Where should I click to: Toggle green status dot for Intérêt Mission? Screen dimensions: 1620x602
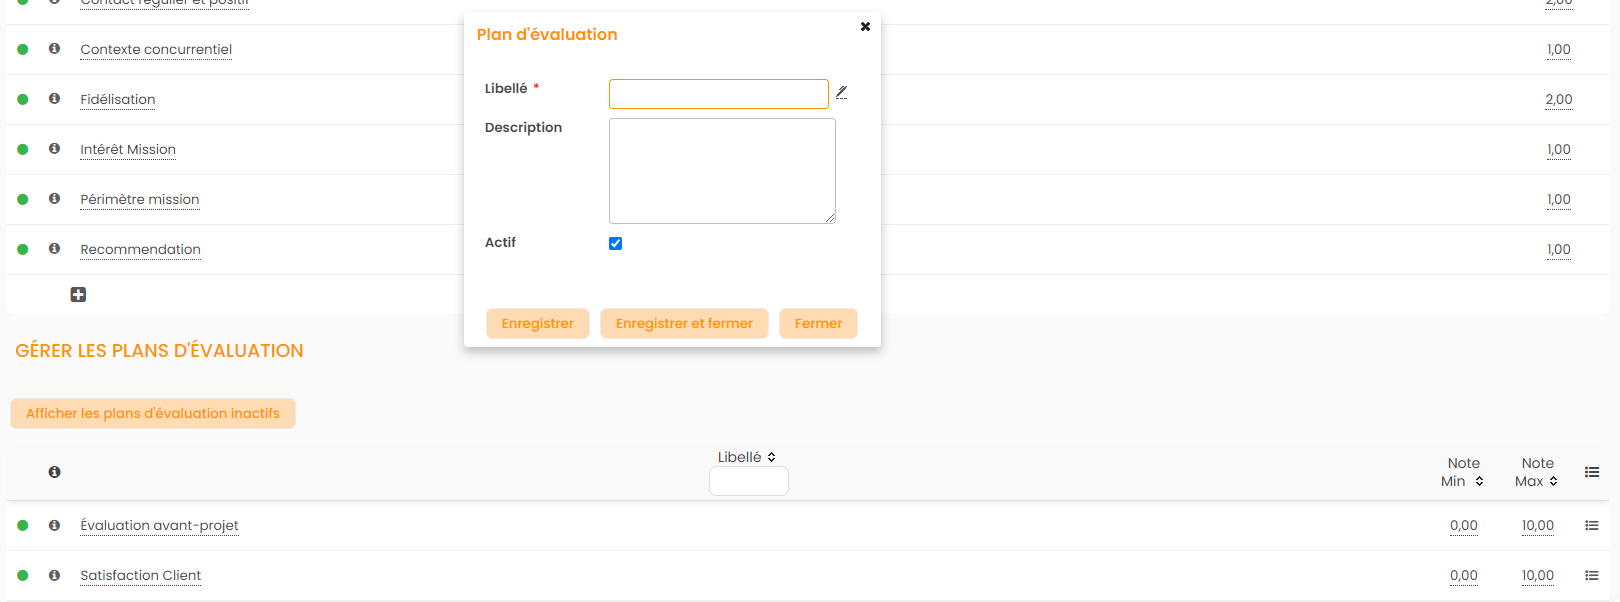pyautogui.click(x=23, y=149)
